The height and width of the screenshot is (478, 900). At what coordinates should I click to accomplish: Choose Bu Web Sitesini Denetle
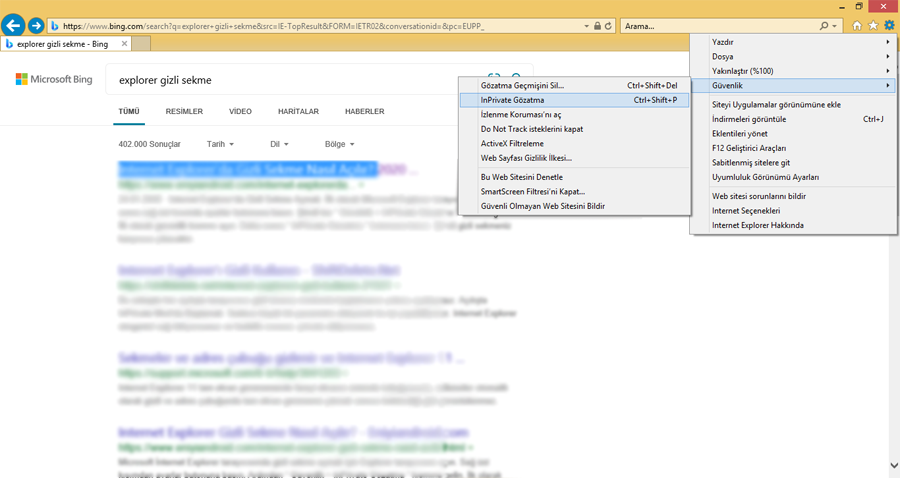coord(575,177)
